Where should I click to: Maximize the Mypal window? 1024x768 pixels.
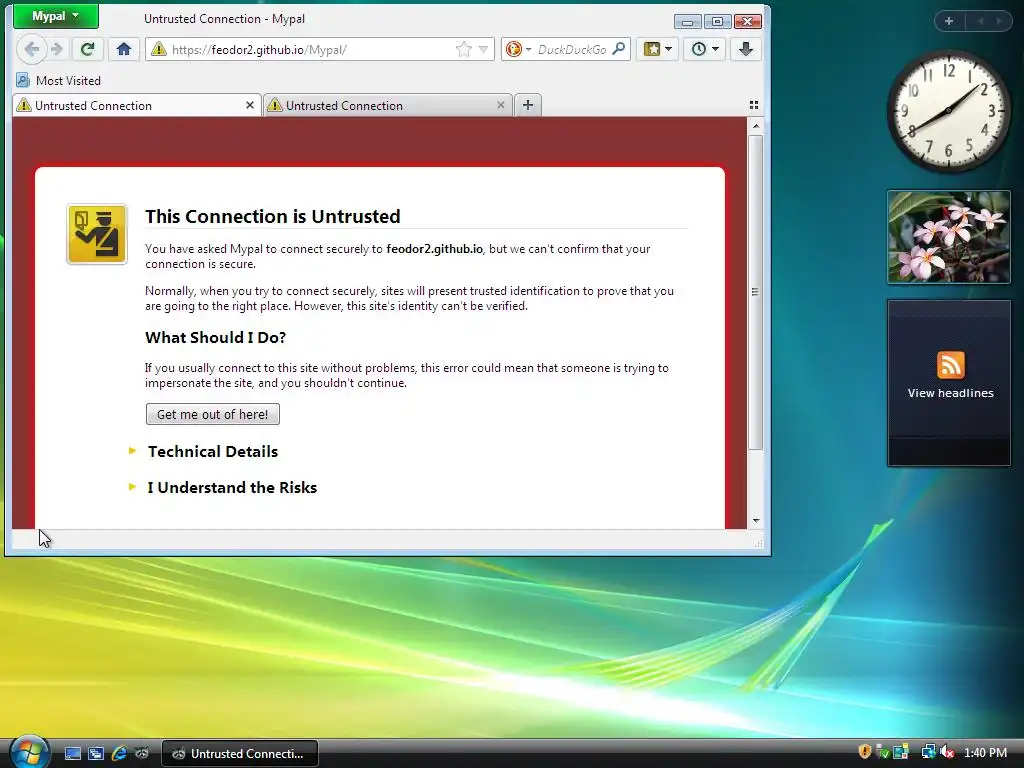pyautogui.click(x=717, y=22)
